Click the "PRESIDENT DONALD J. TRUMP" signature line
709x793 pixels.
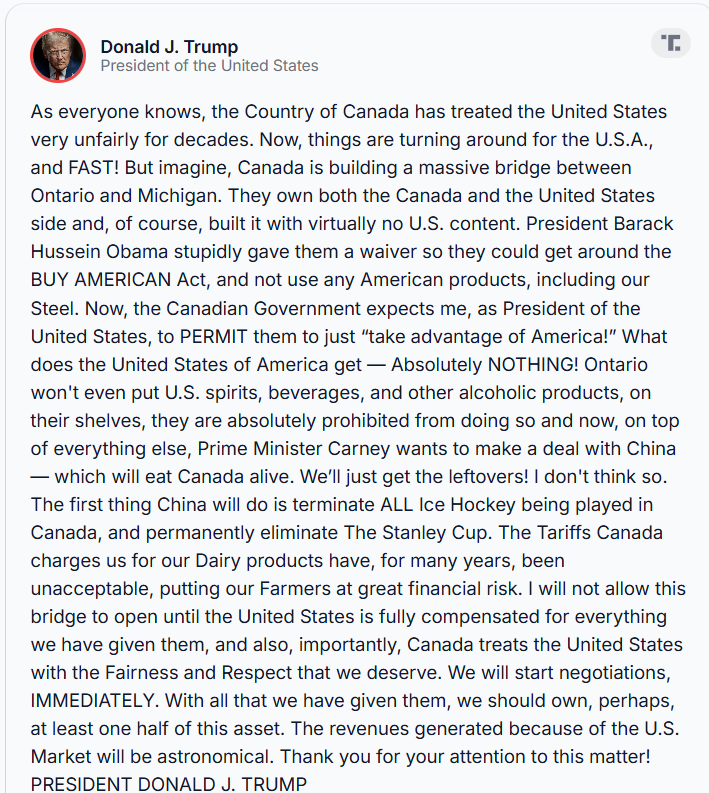[168, 783]
